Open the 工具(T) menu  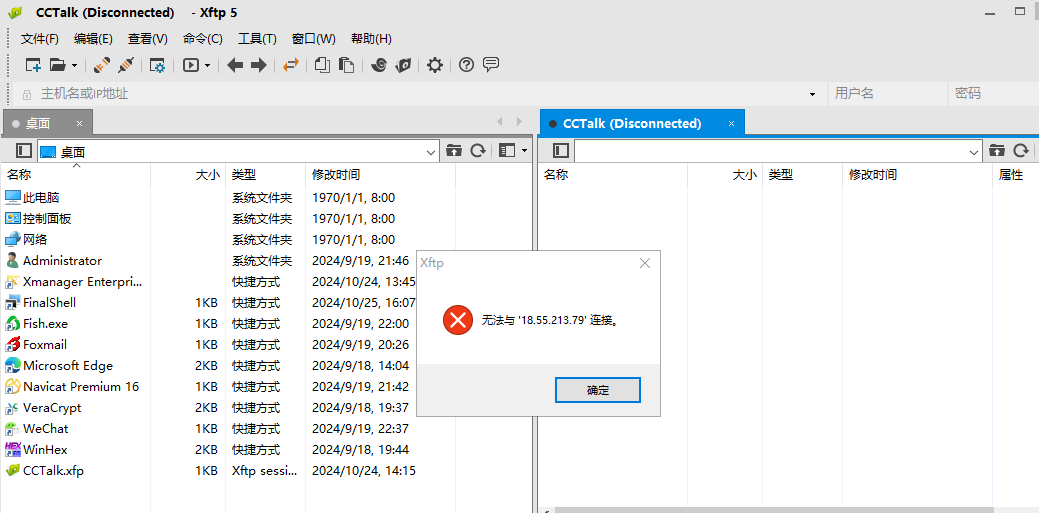tap(257, 38)
